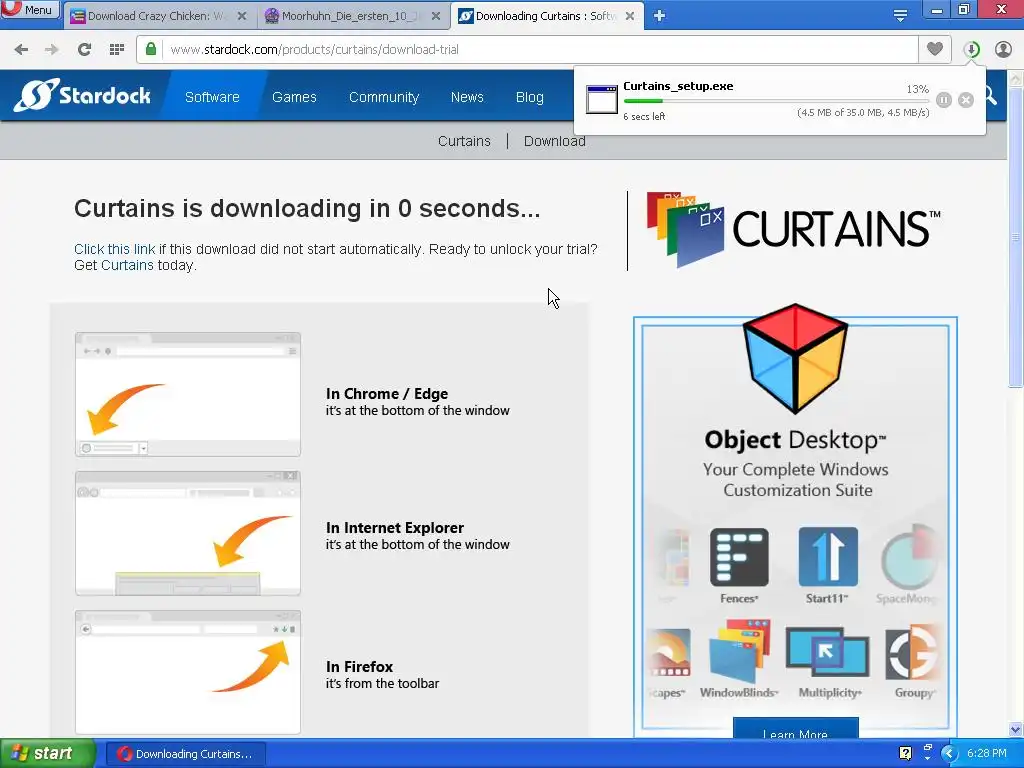Open the tab menu icon in title bar
Viewport: 1024px width, 768px height.
tap(900, 16)
